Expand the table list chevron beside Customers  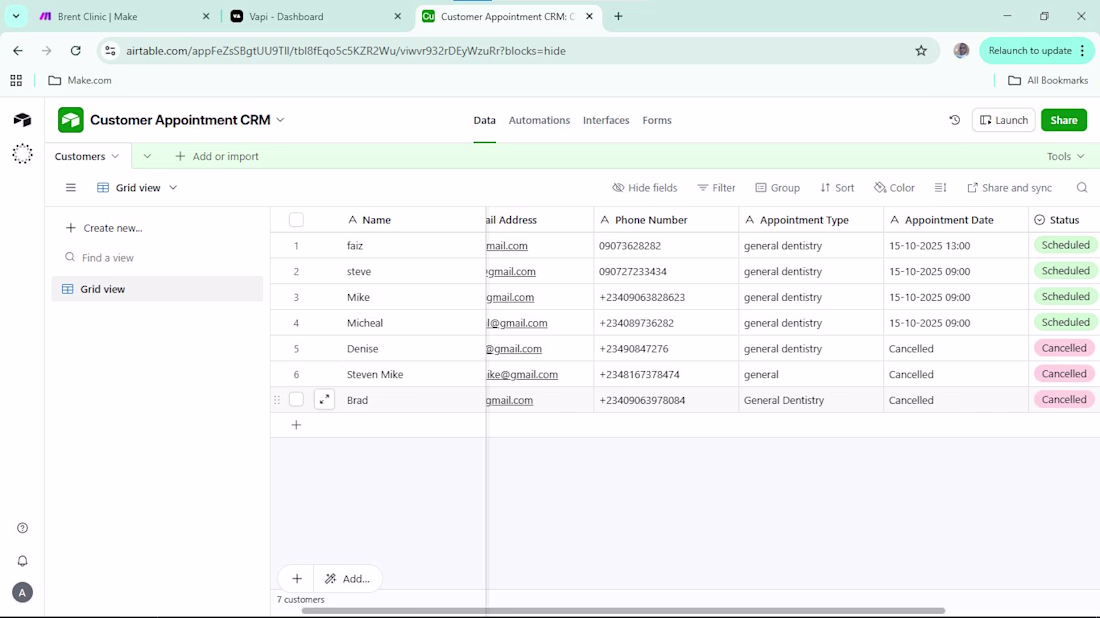tap(147, 156)
